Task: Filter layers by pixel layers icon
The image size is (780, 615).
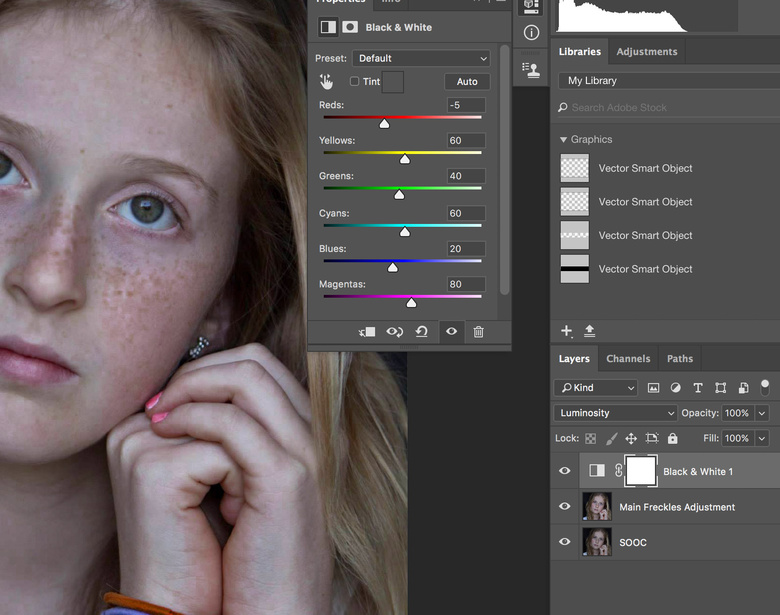Action: point(653,388)
